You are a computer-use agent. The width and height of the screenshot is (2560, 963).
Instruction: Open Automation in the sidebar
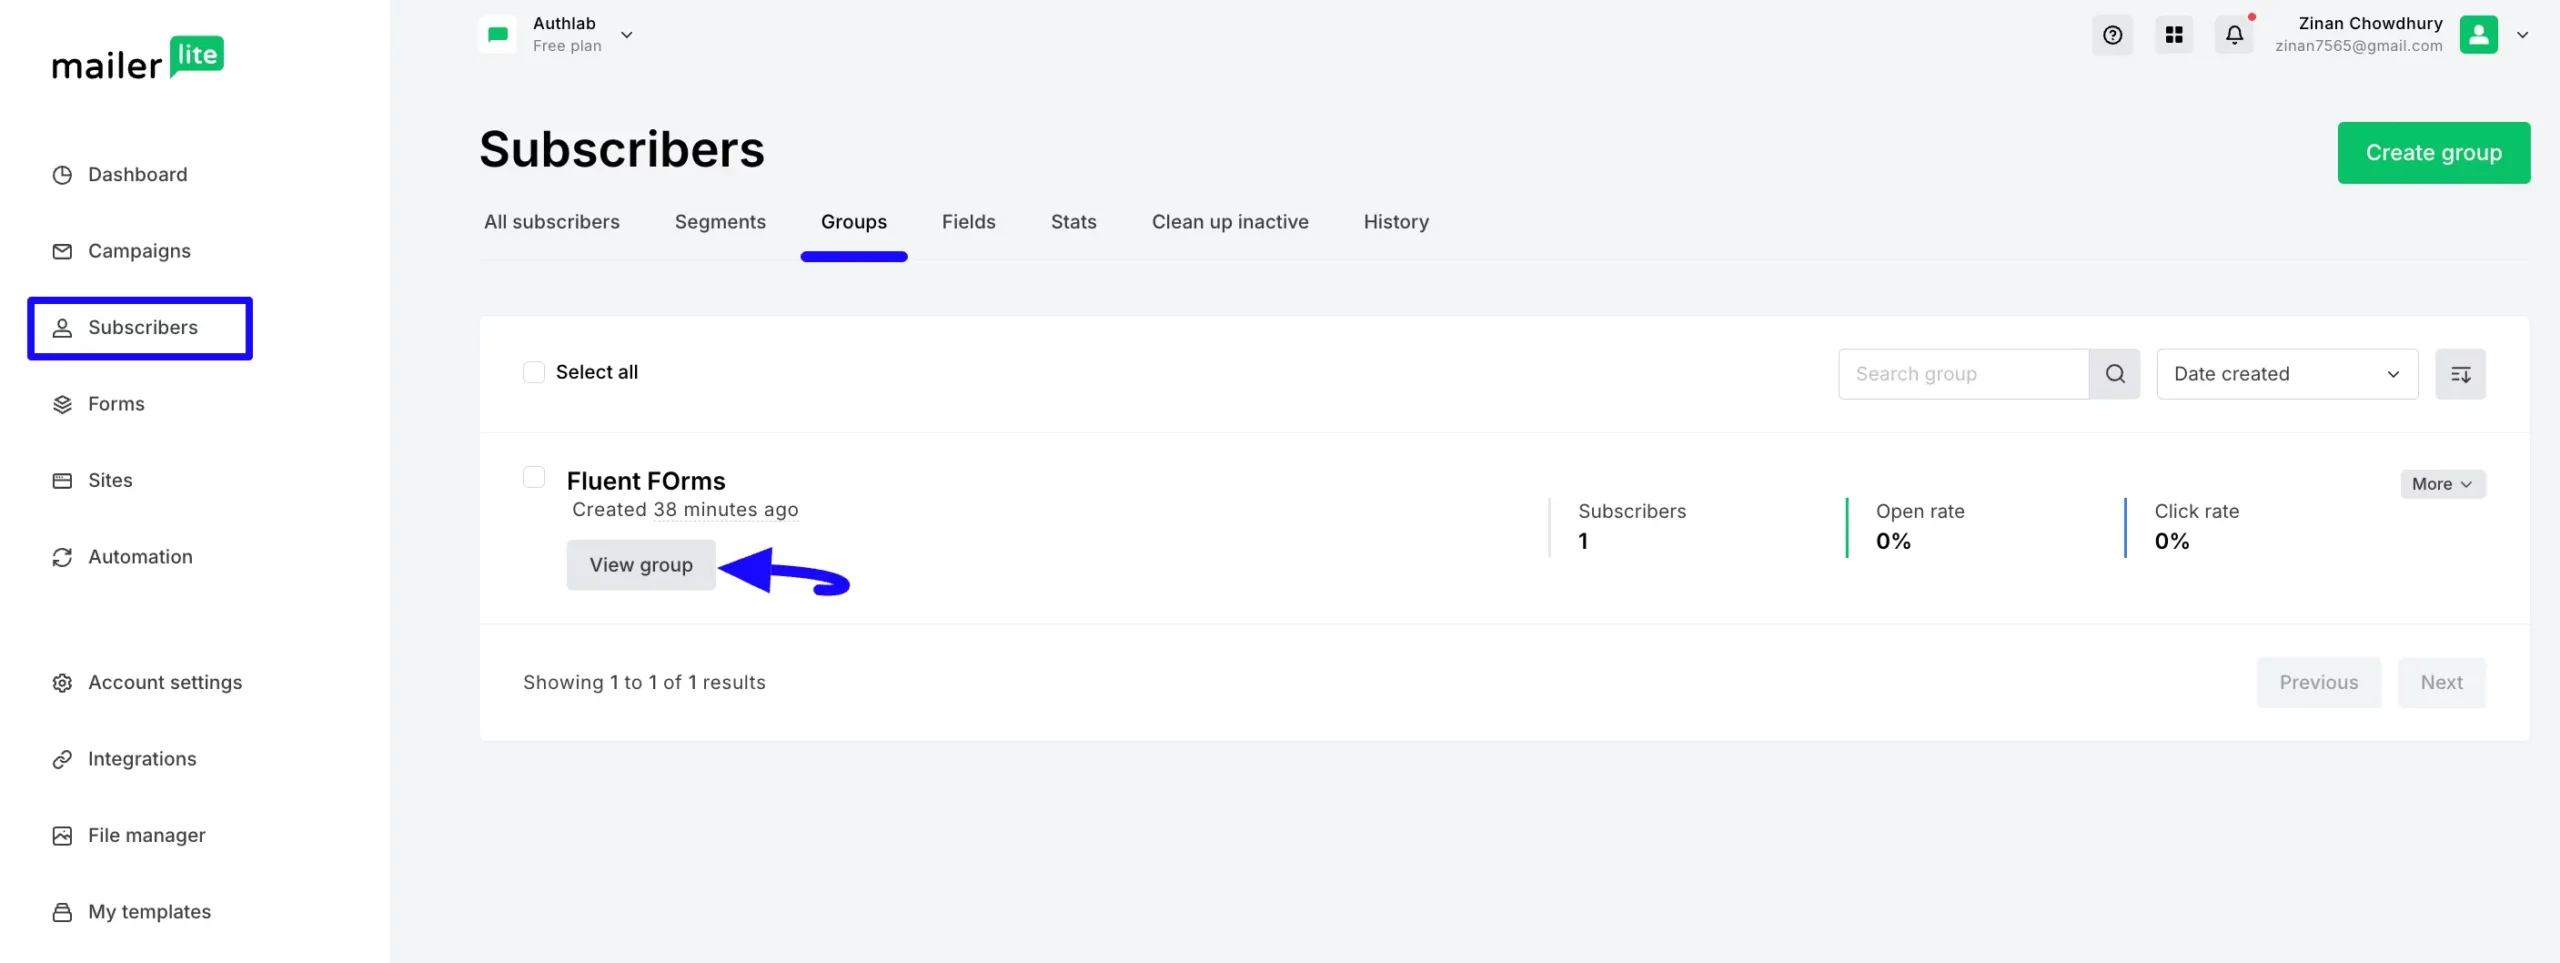tap(140, 557)
